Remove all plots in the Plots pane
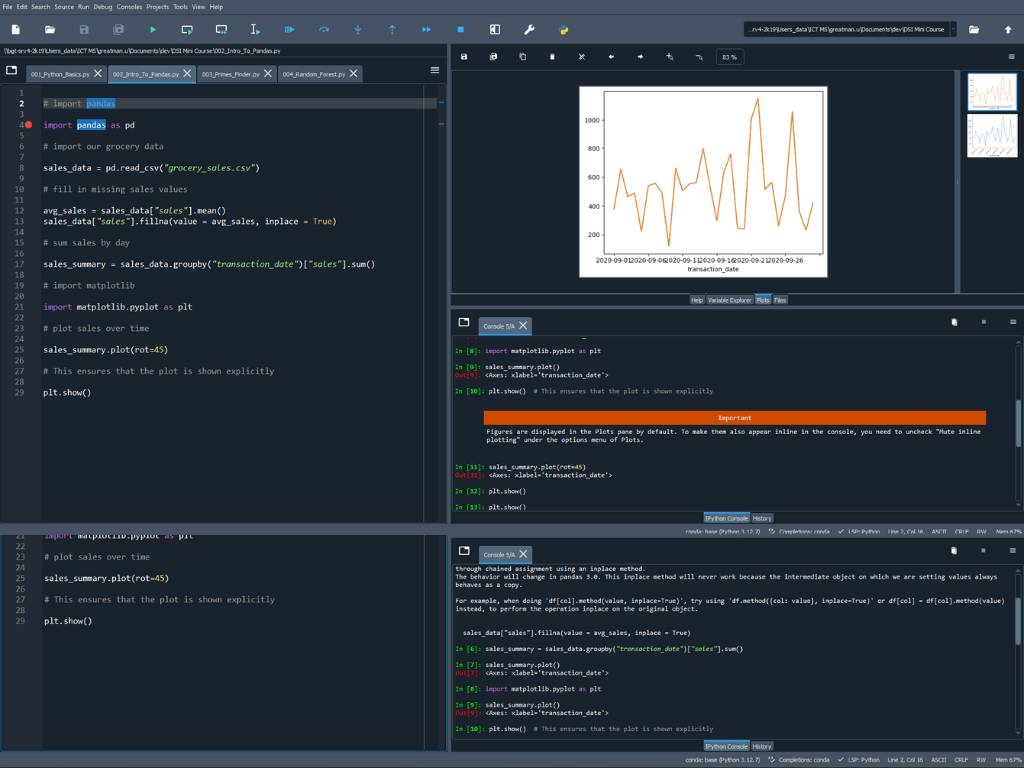 tap(582, 57)
